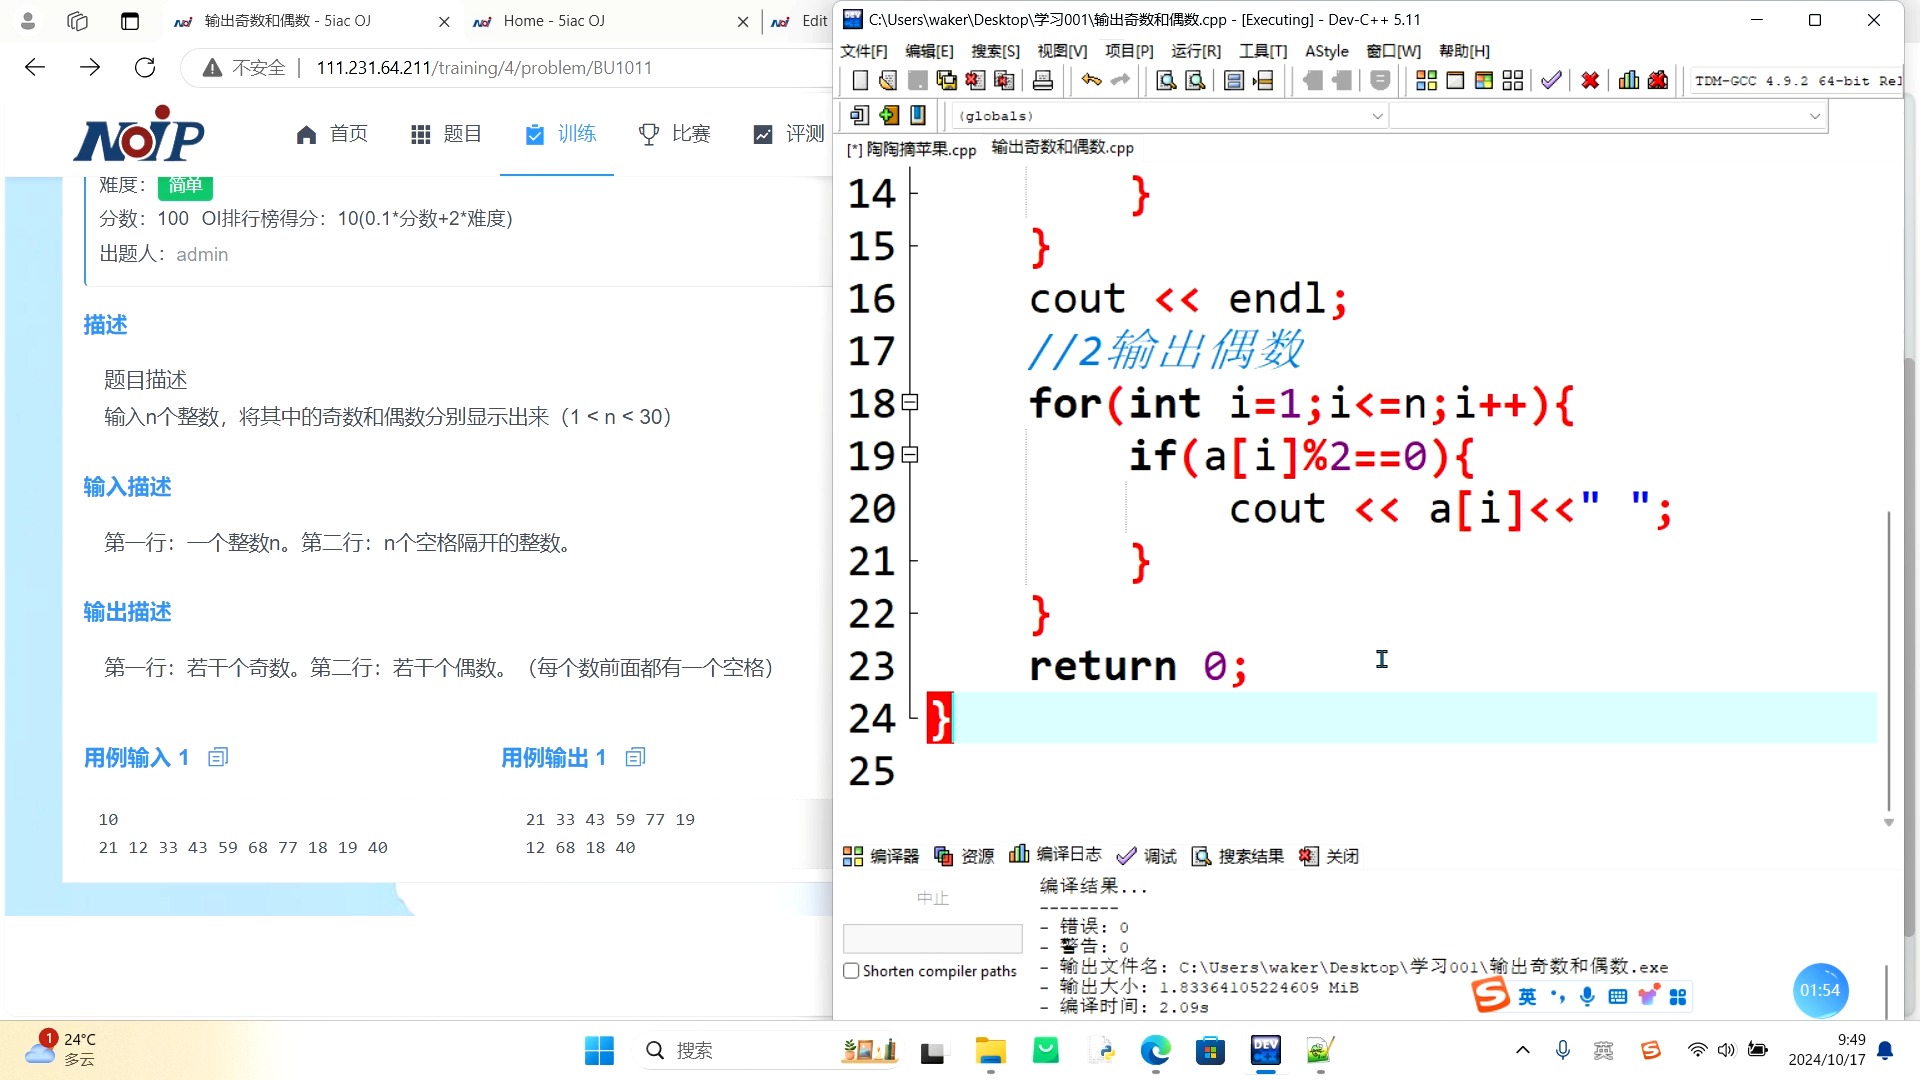Click the Print icon in Dev-C++ toolbar

(x=1043, y=81)
